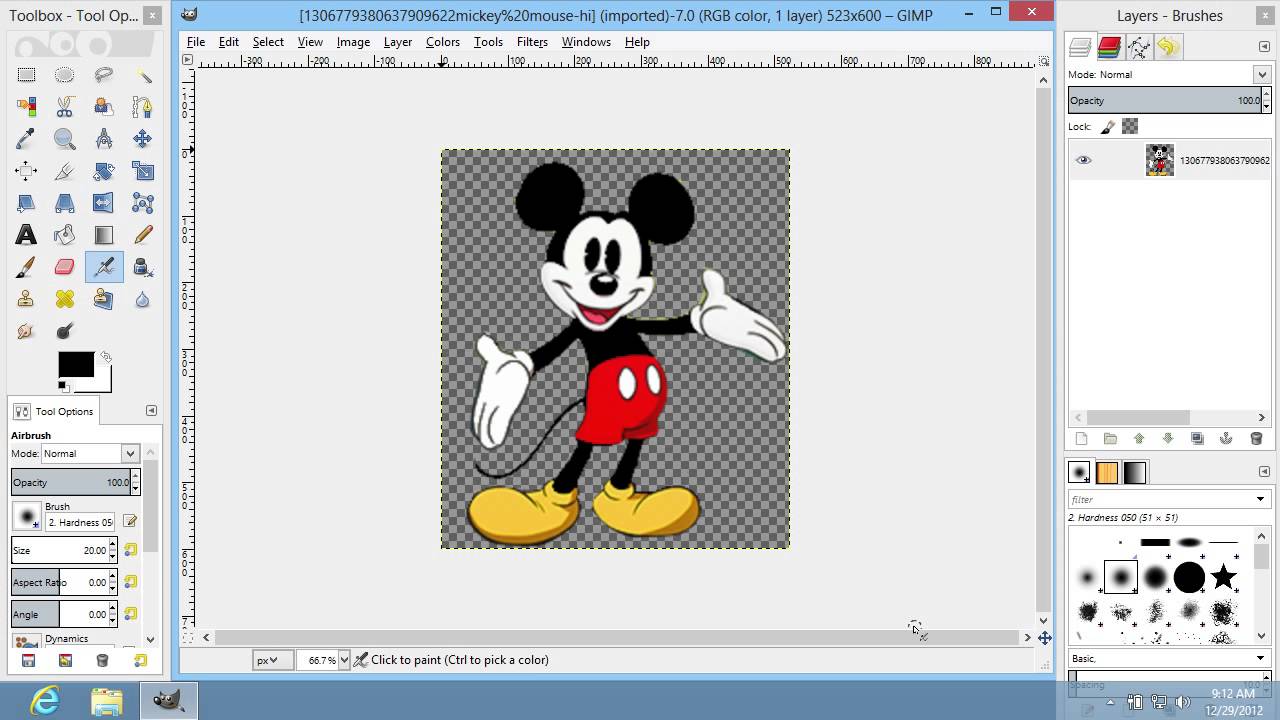Open the brush filter dropdown arrow
Screen dimensions: 1280x720
tap(1260, 499)
